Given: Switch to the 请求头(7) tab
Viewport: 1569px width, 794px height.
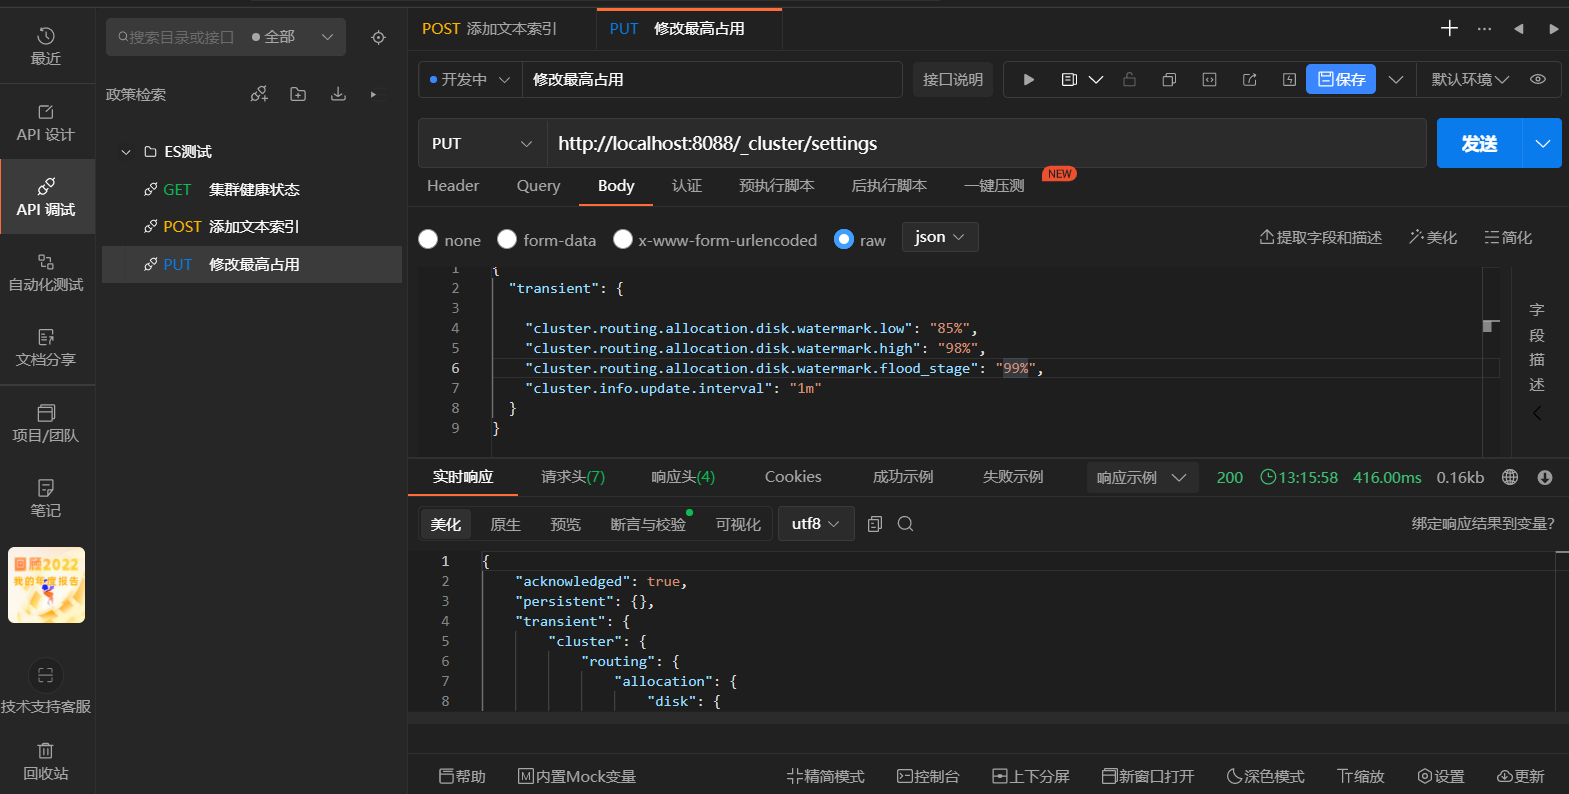Looking at the screenshot, I should [573, 477].
